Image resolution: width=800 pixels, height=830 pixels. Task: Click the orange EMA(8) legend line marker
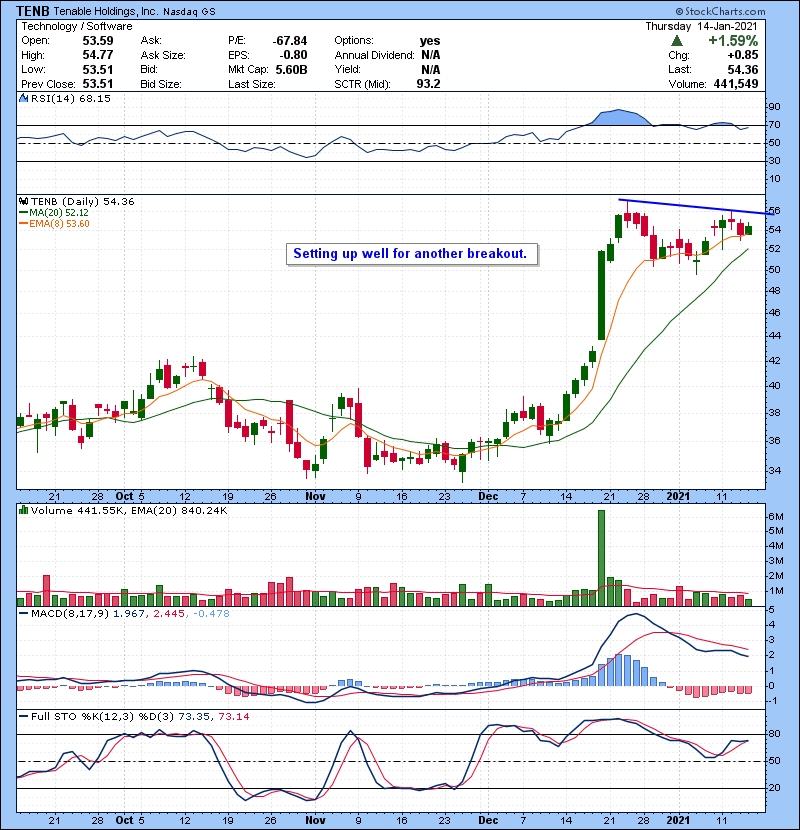[x=23, y=223]
